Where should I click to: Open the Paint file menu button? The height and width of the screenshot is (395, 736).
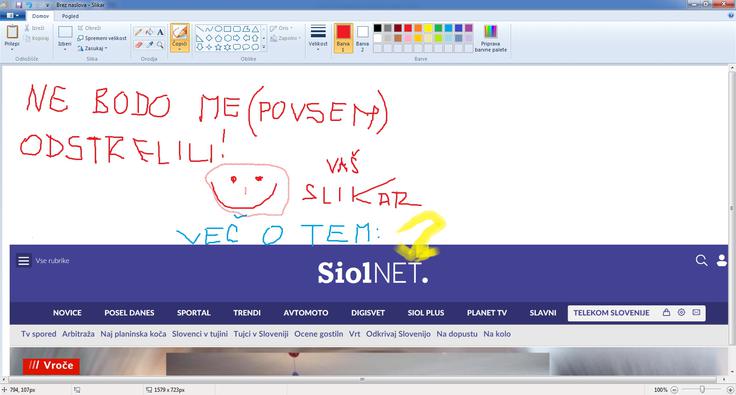pos(13,15)
